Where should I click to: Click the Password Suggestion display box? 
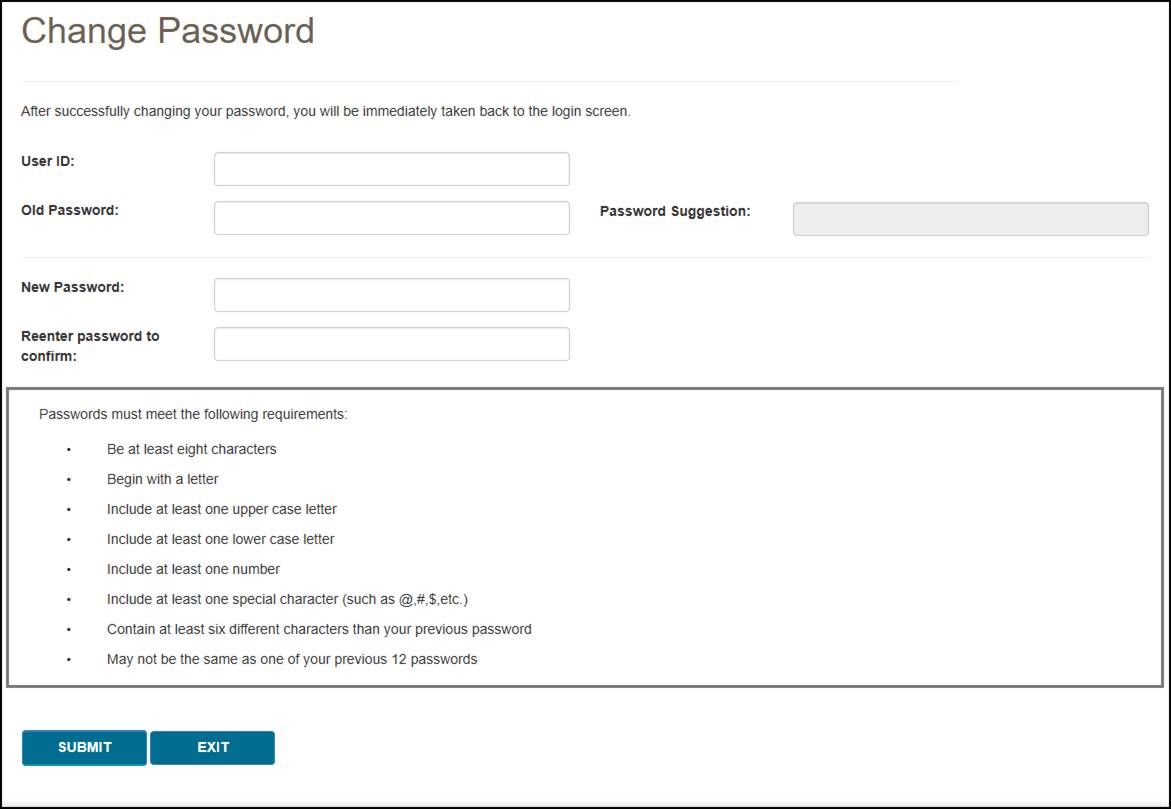pyautogui.click(x=969, y=218)
